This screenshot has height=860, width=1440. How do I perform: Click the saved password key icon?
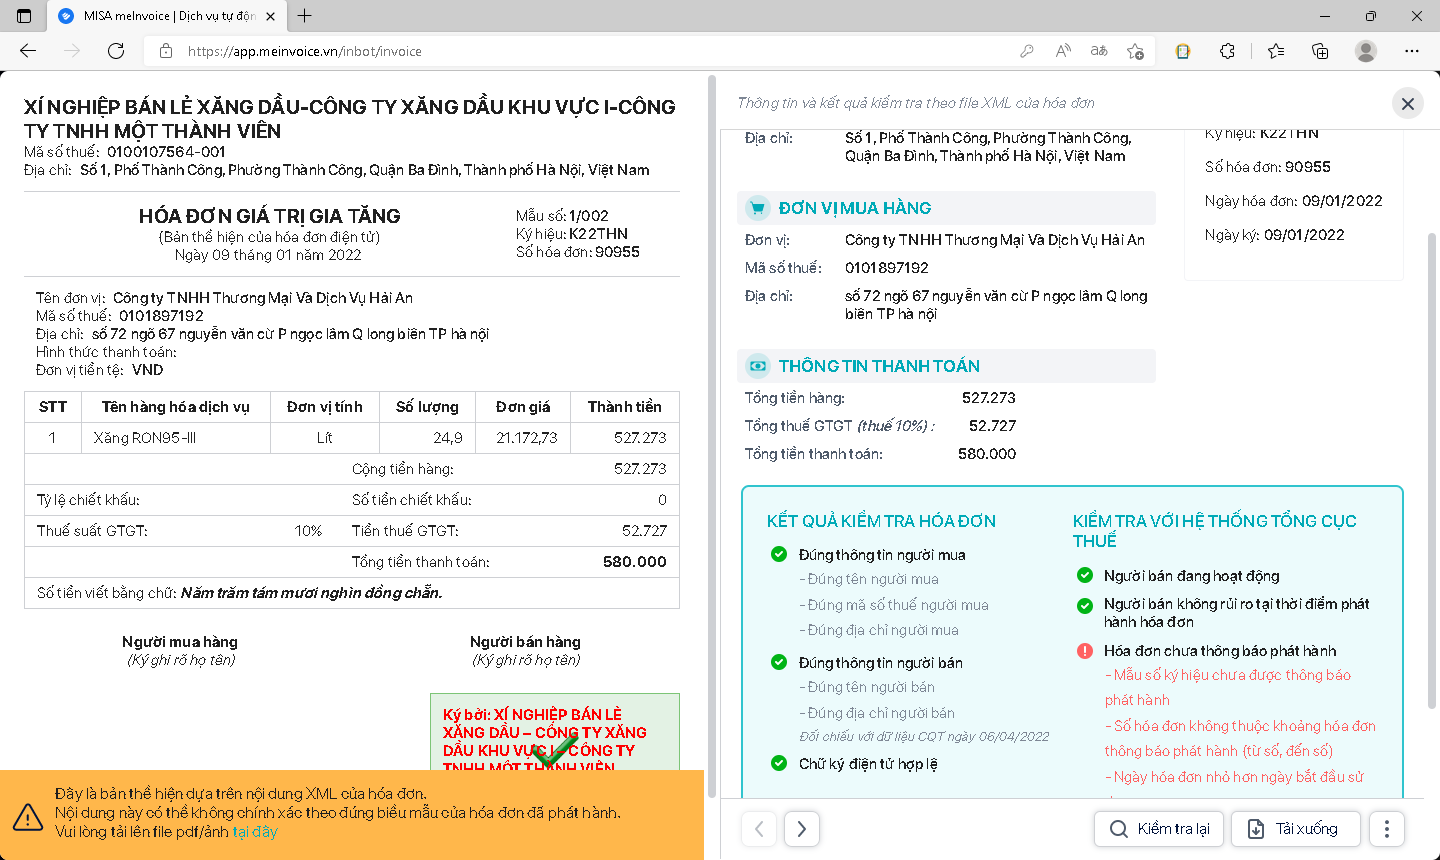(x=1027, y=51)
